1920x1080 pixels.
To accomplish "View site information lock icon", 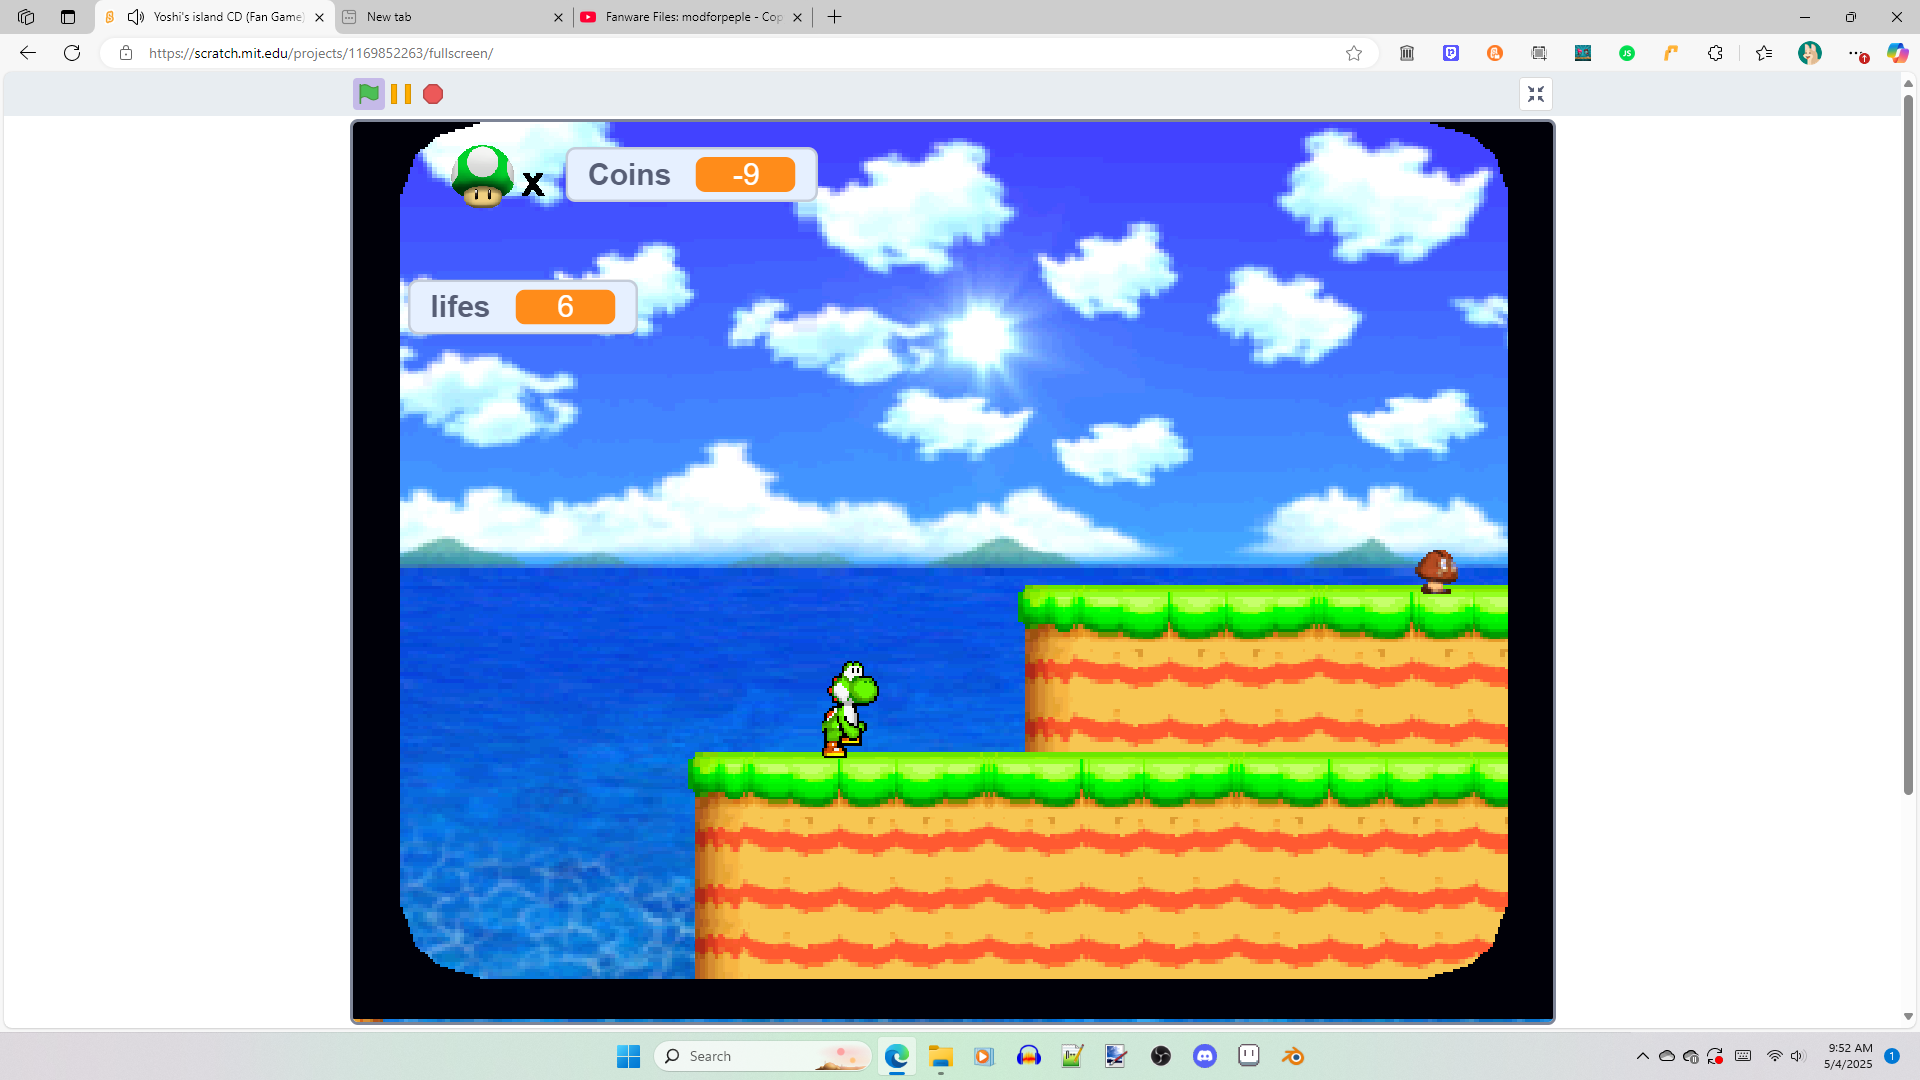I will click(x=126, y=53).
